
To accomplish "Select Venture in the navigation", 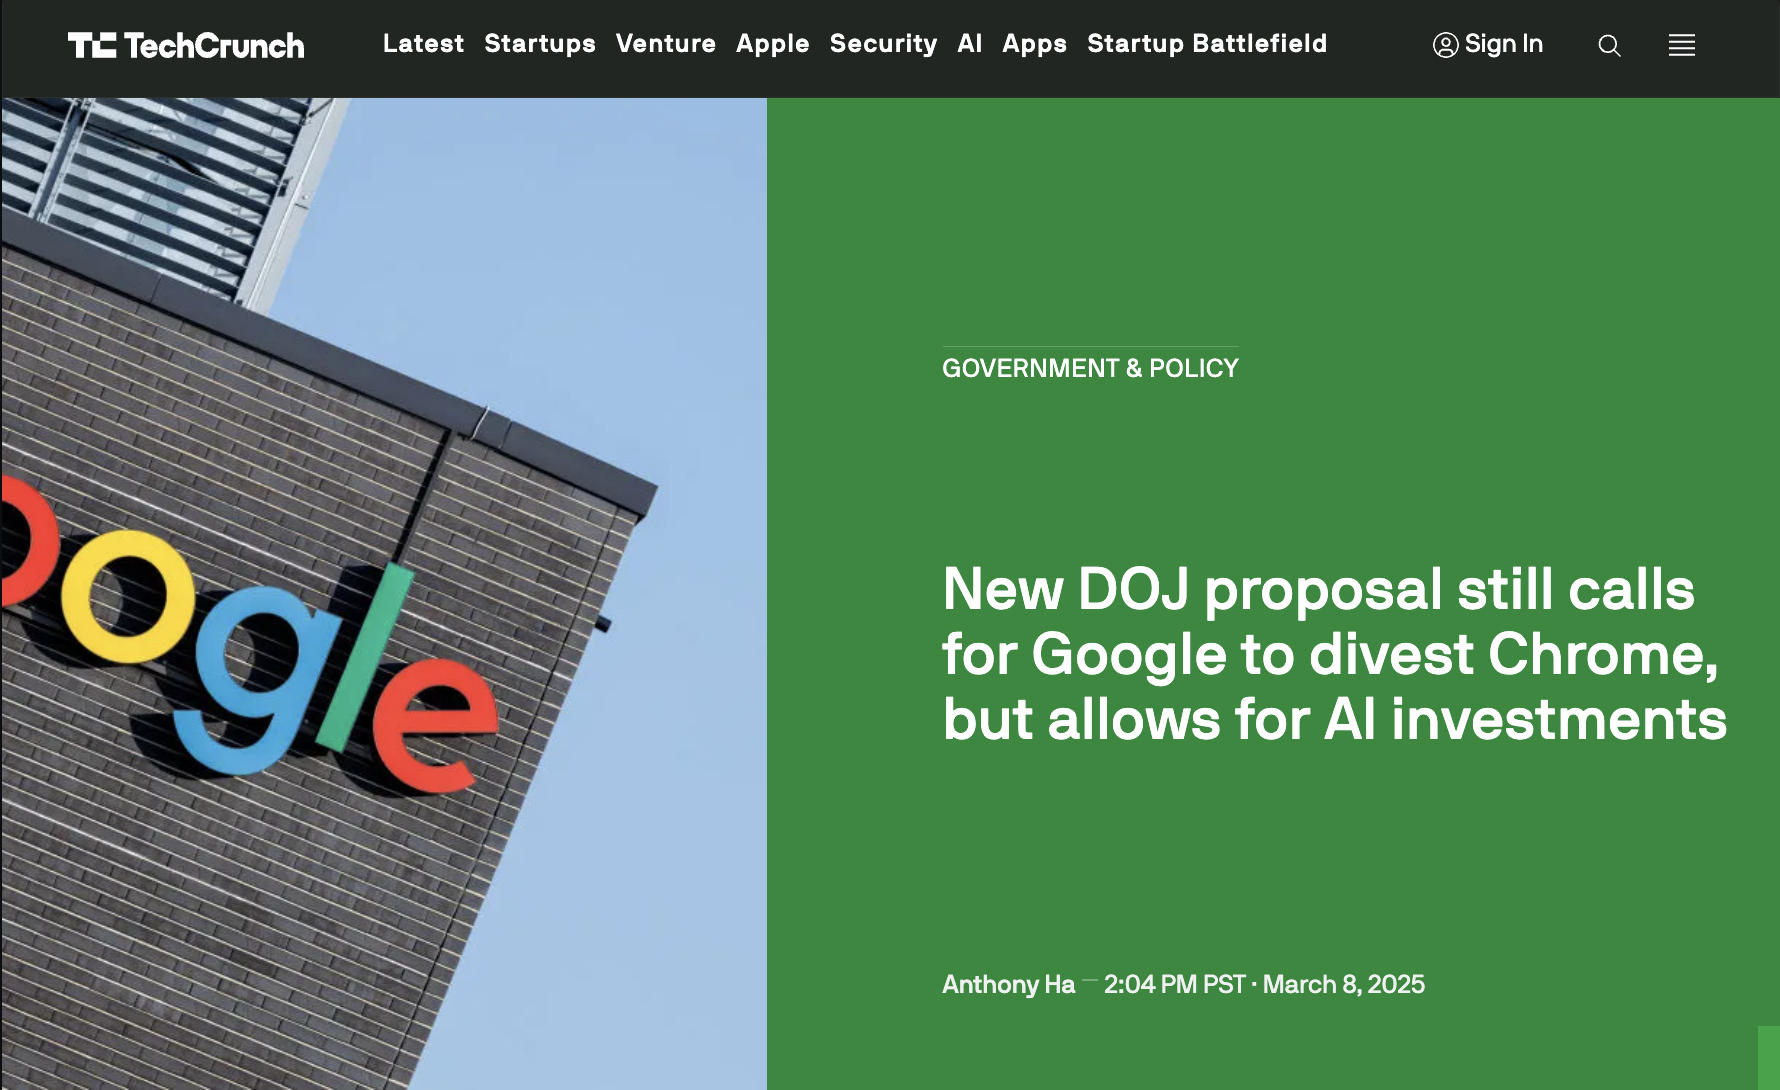I will pyautogui.click(x=666, y=43).
